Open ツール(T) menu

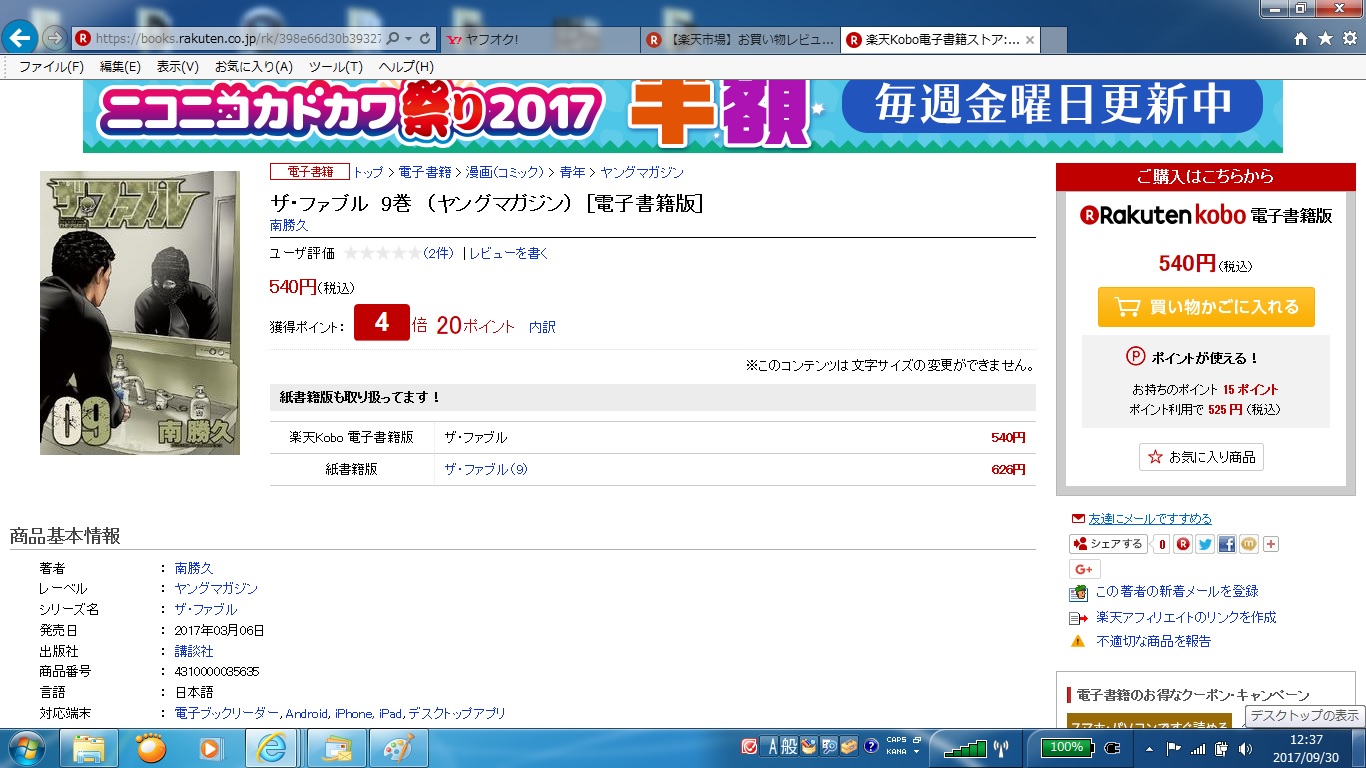point(336,67)
